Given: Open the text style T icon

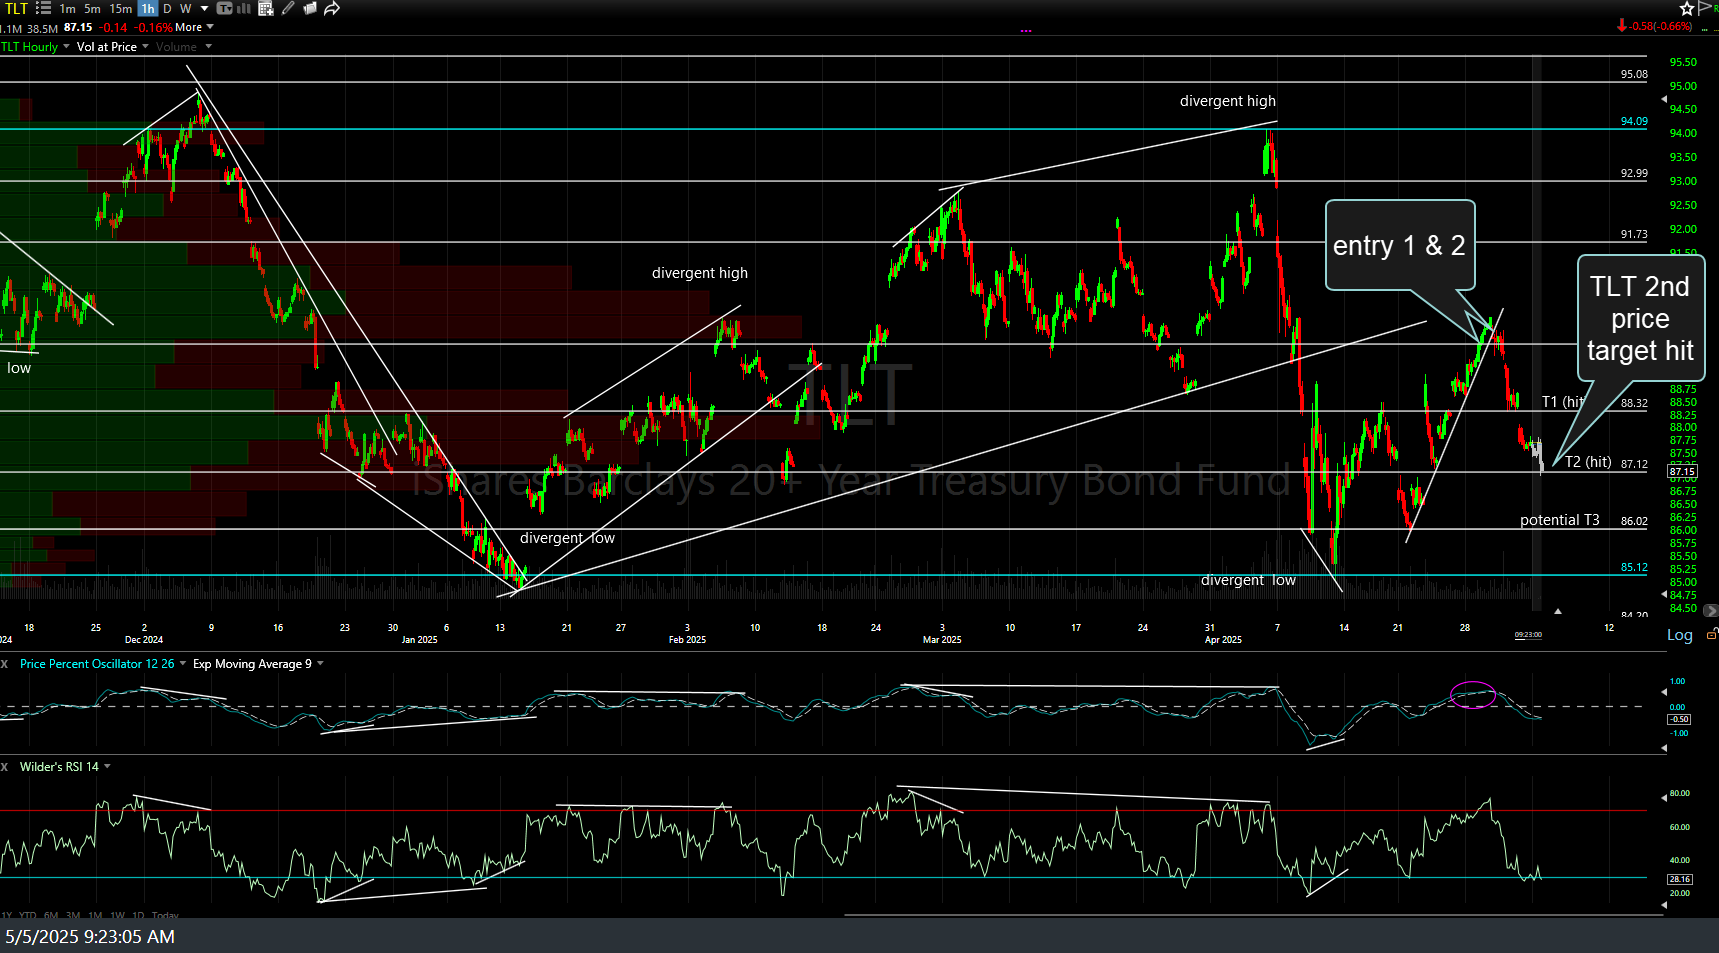Looking at the screenshot, I should pos(224,8).
